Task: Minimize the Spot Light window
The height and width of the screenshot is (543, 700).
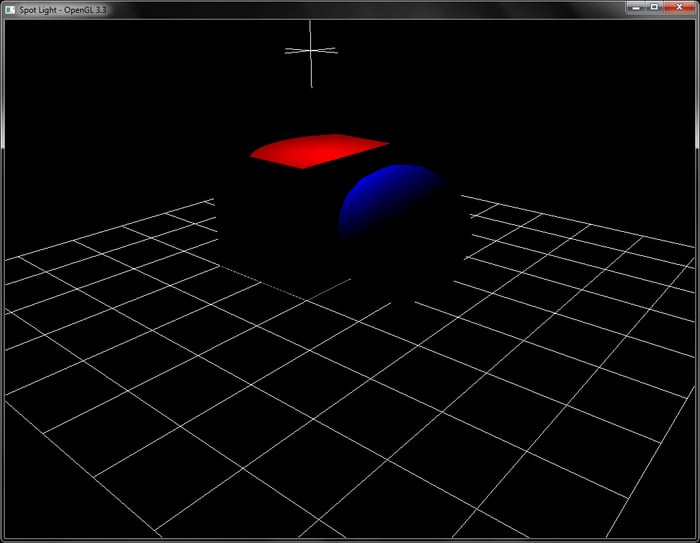Action: [x=637, y=7]
